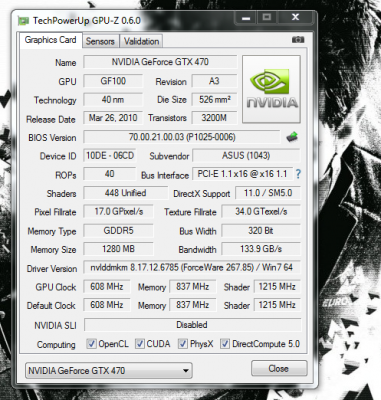
Task: Close window with title bar X
Action: [295, 17]
